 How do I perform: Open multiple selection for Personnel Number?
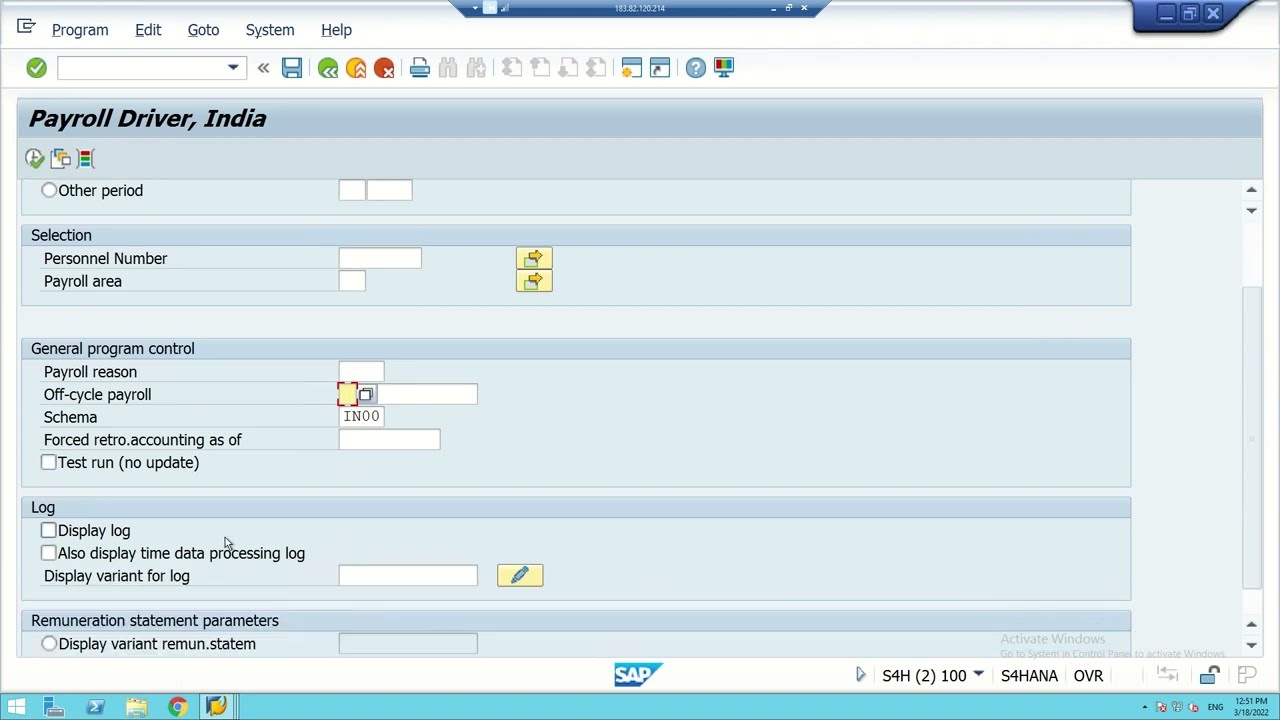(534, 258)
